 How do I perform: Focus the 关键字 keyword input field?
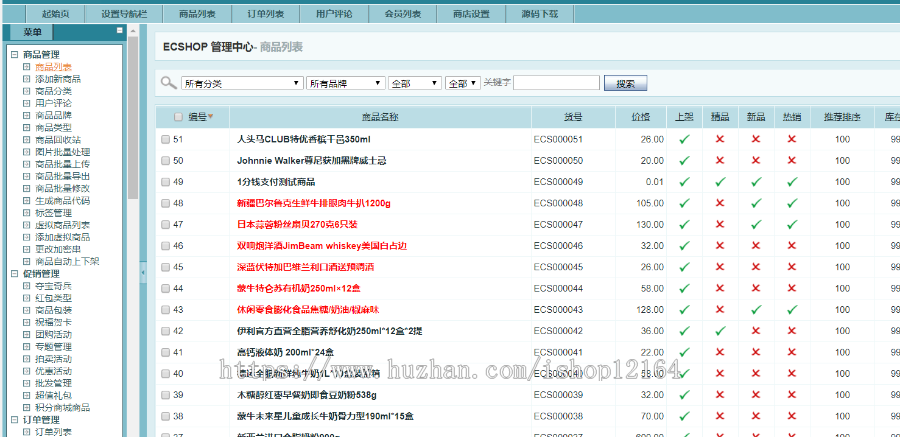[556, 83]
